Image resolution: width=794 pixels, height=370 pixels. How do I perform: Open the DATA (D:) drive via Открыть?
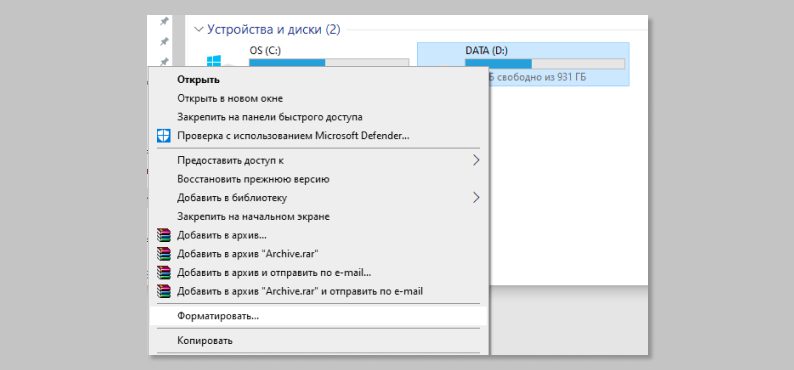click(198, 80)
